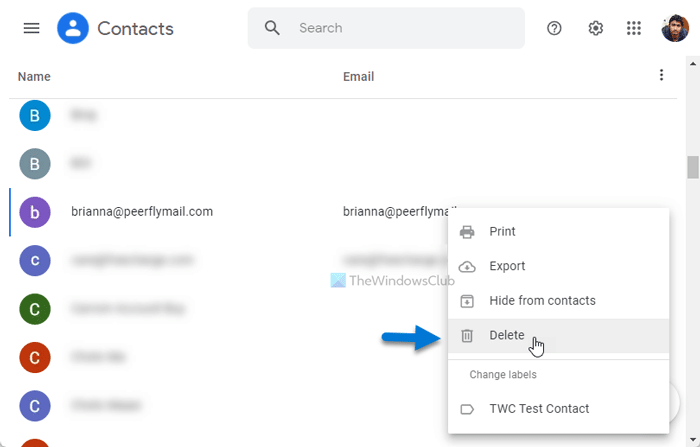Open the account profile picture
Image resolution: width=700 pixels, height=447 pixels.
click(x=674, y=28)
